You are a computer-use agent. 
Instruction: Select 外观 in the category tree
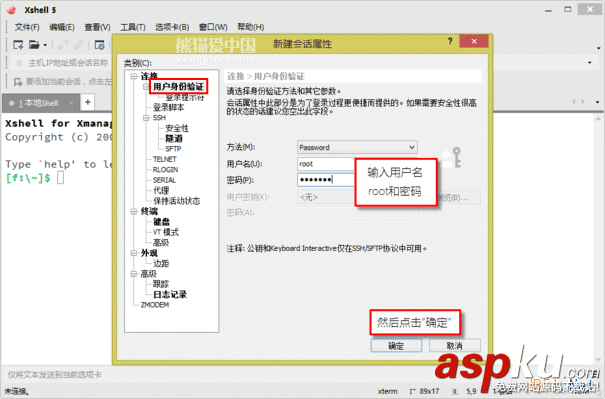[149, 253]
